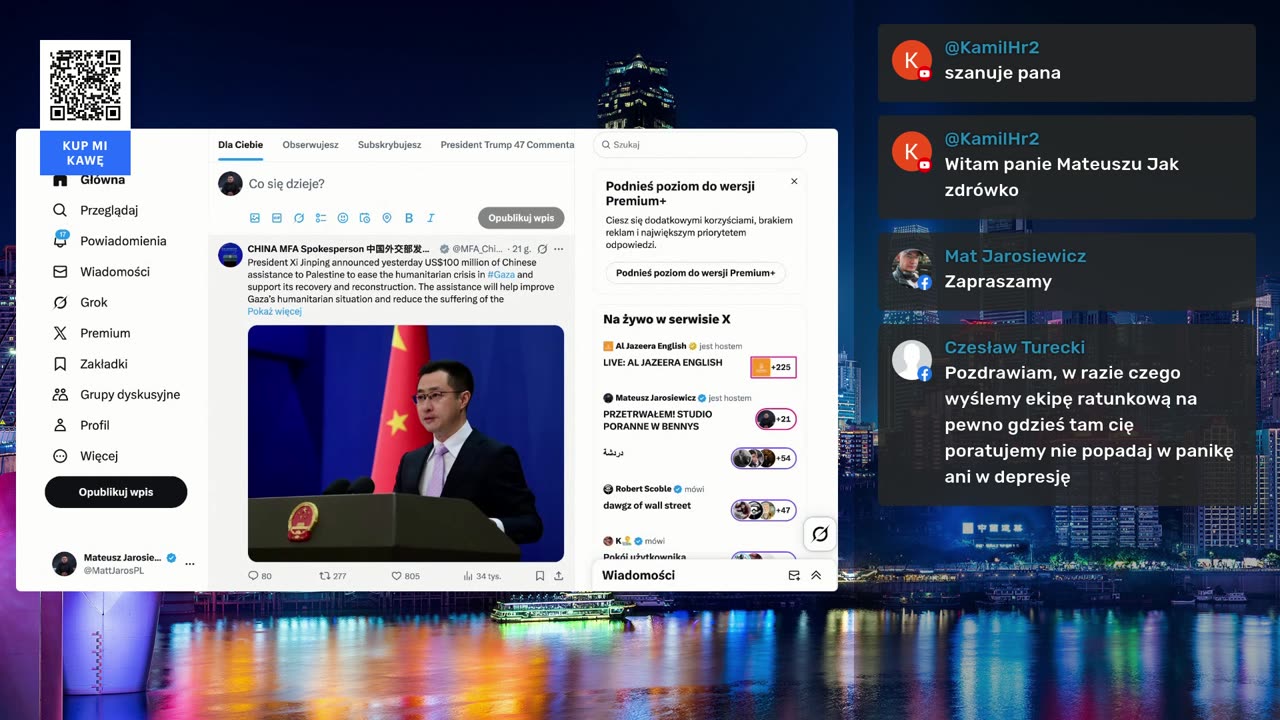Click grey Opublikuj wpis compose button

click(x=521, y=218)
